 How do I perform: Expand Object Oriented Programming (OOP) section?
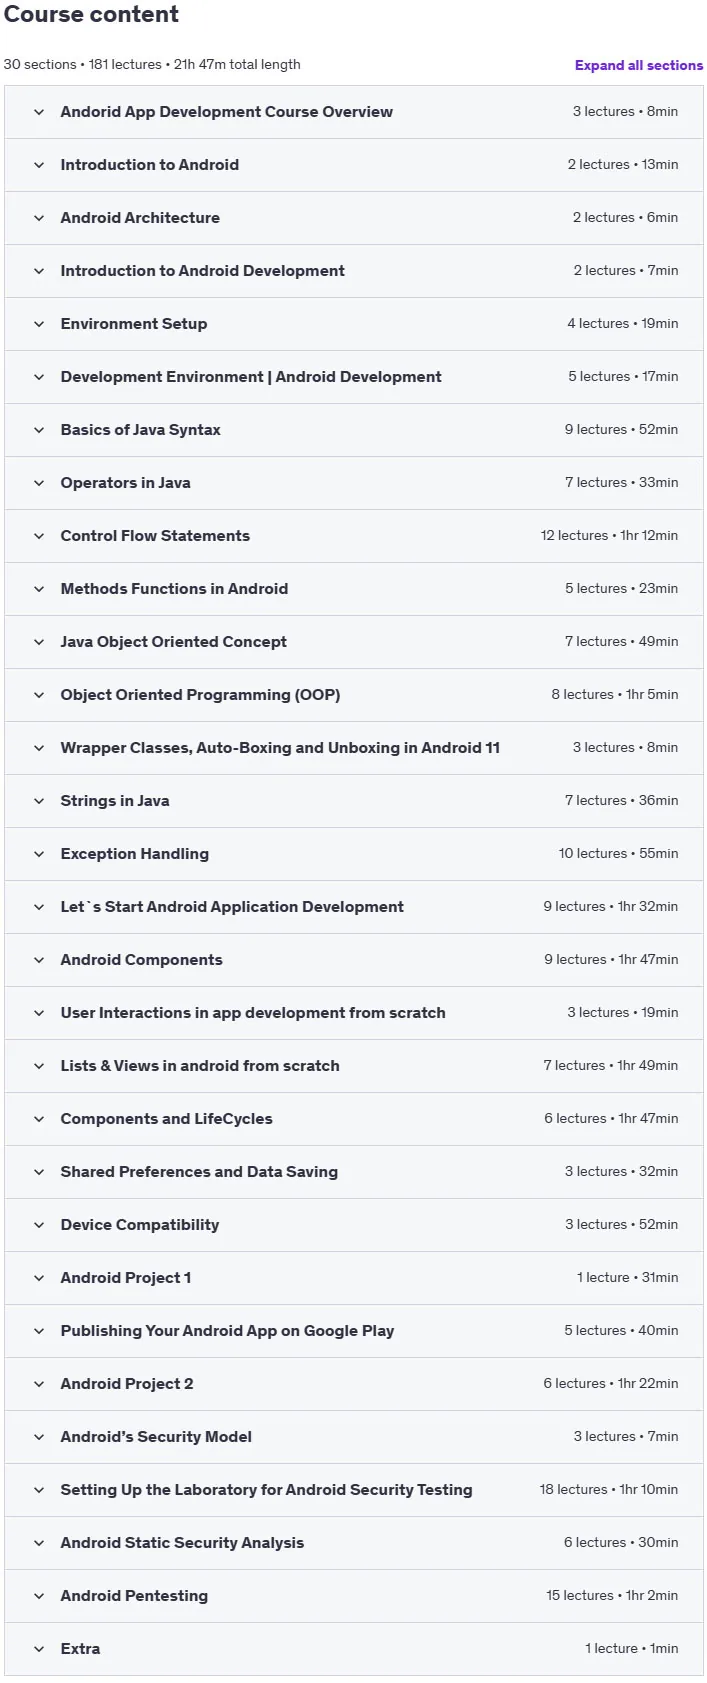pos(354,695)
